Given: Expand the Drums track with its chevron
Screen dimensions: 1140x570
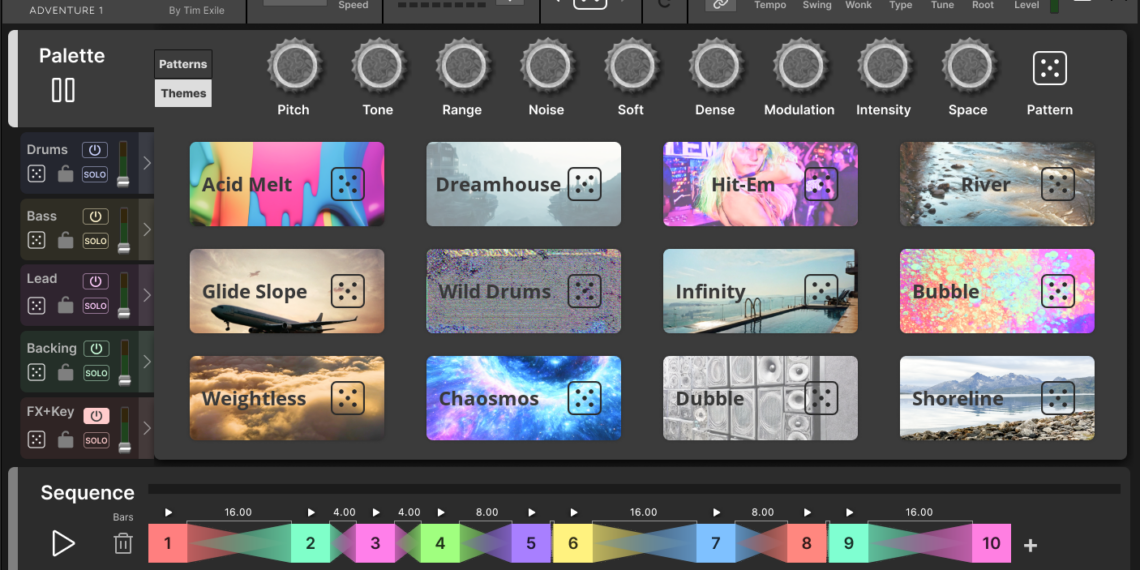Looking at the screenshot, I should (147, 163).
